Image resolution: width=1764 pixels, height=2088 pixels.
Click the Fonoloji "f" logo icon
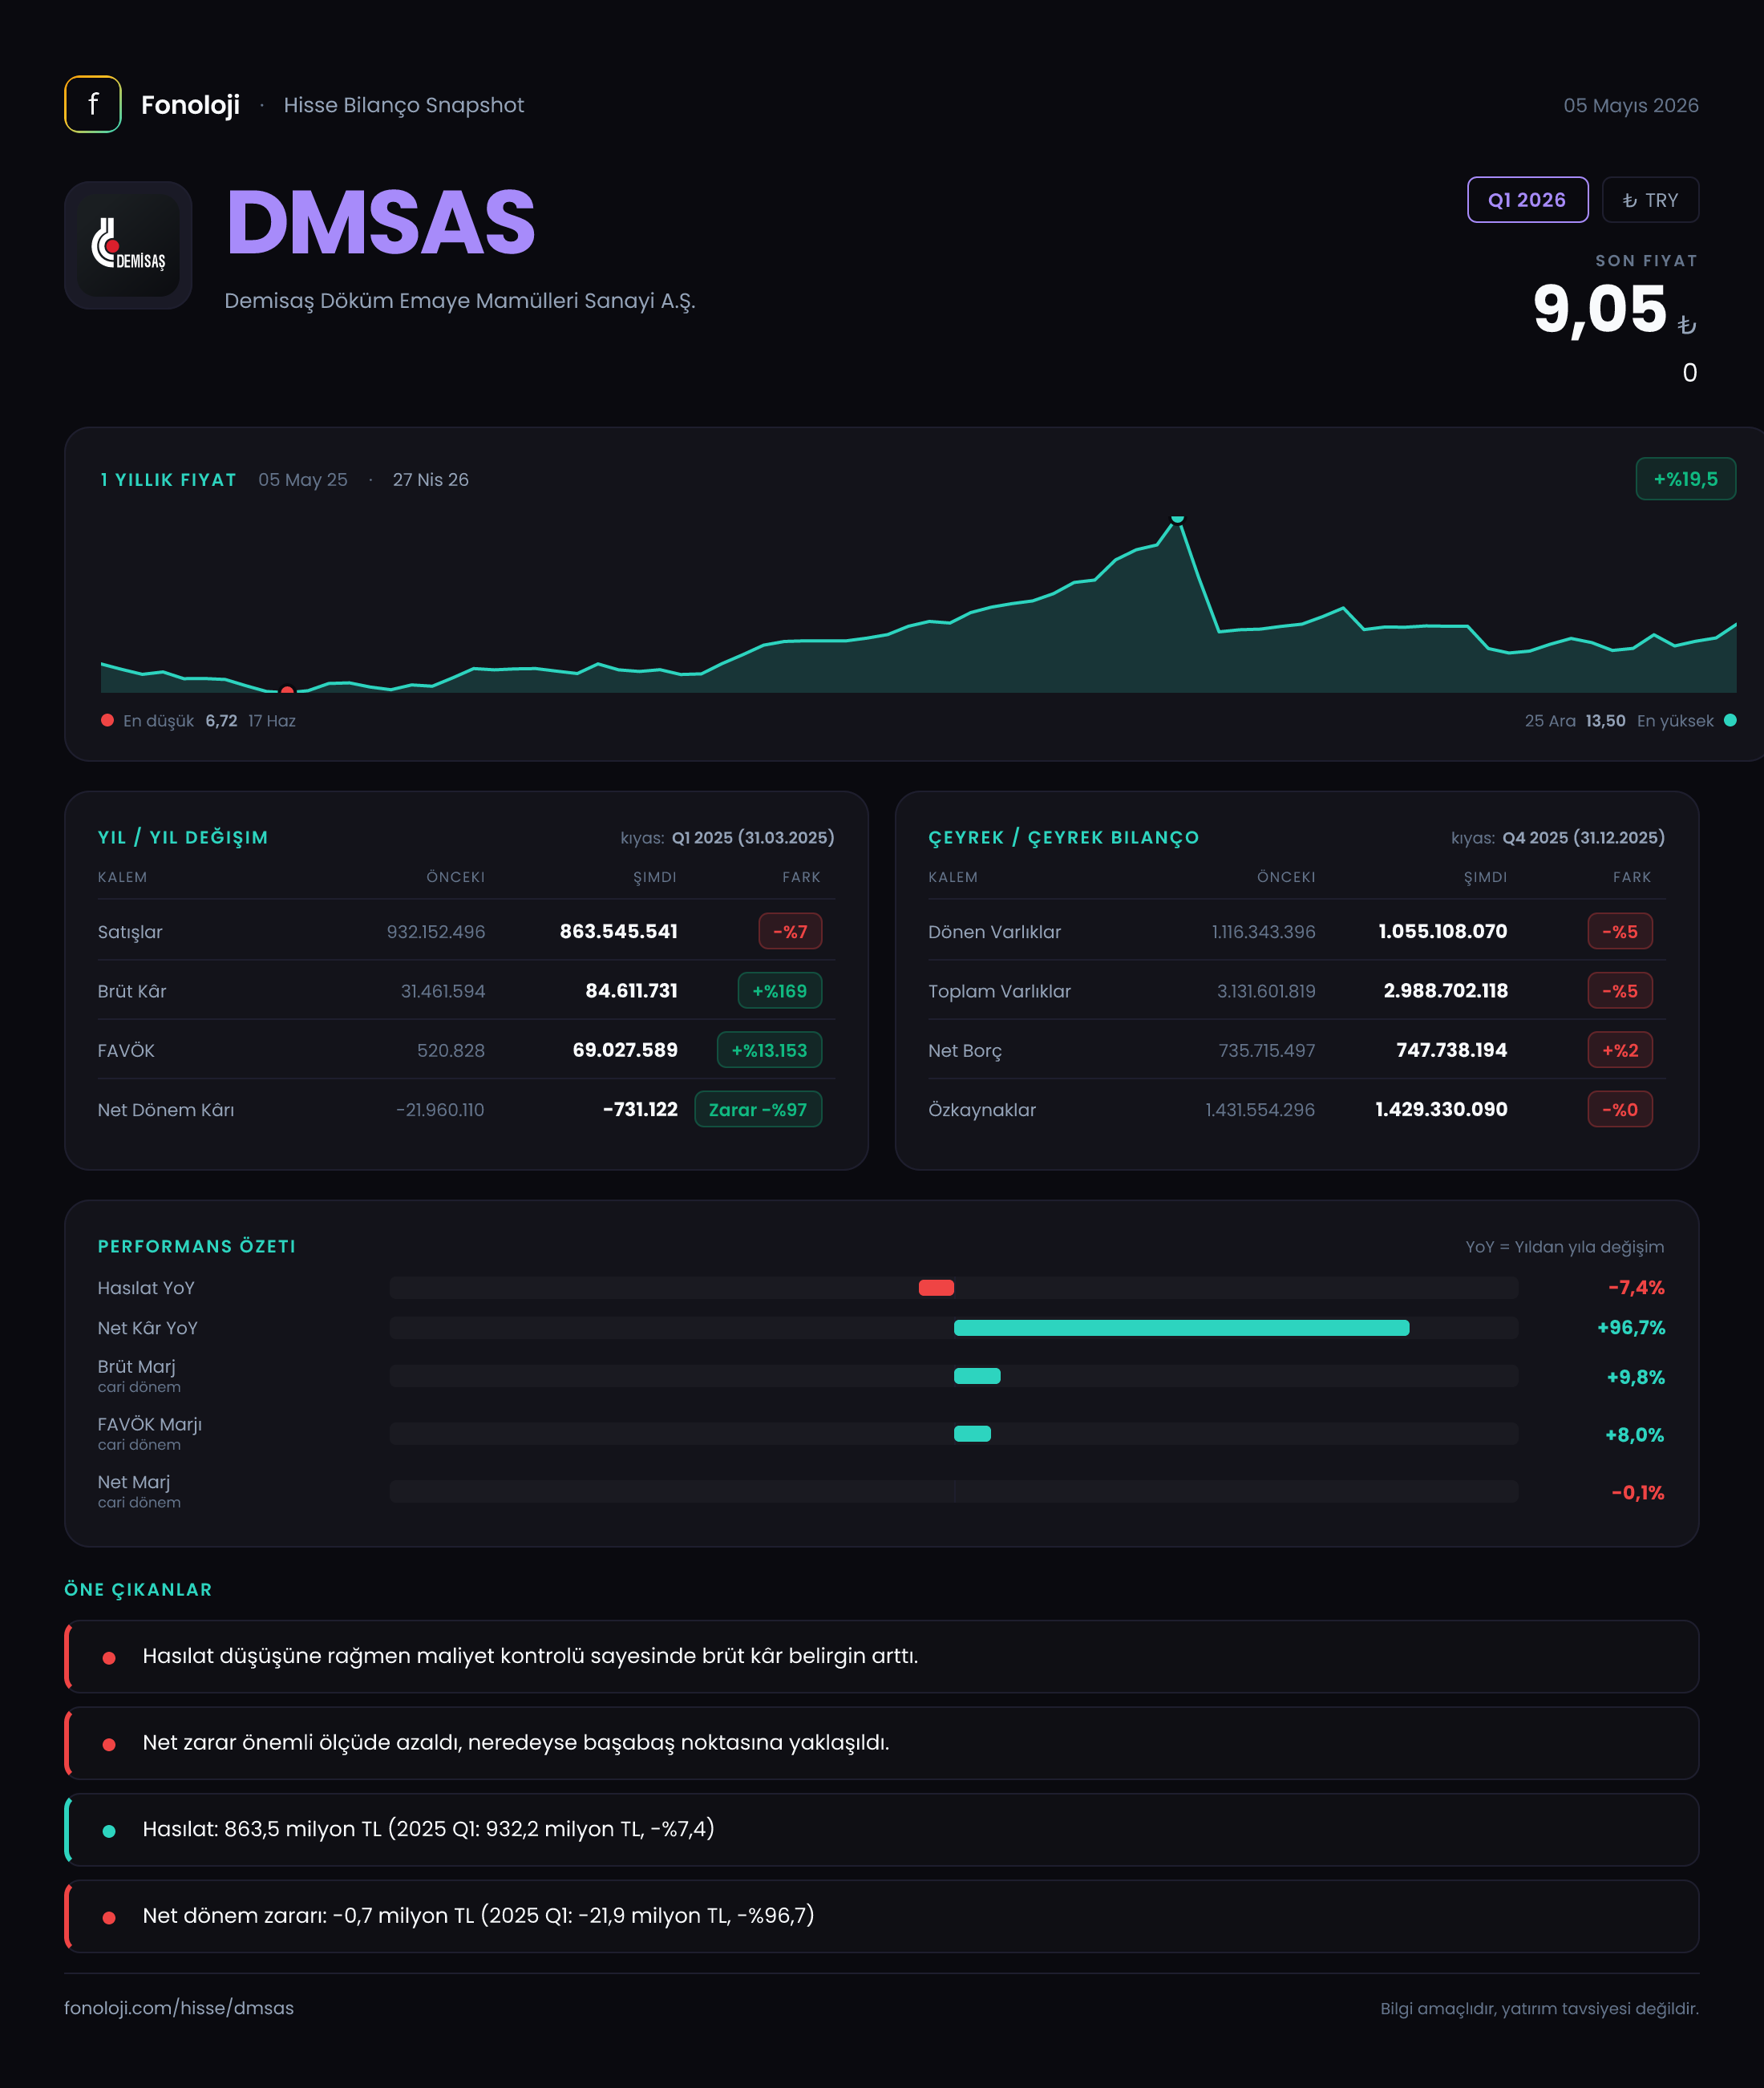click(x=93, y=104)
